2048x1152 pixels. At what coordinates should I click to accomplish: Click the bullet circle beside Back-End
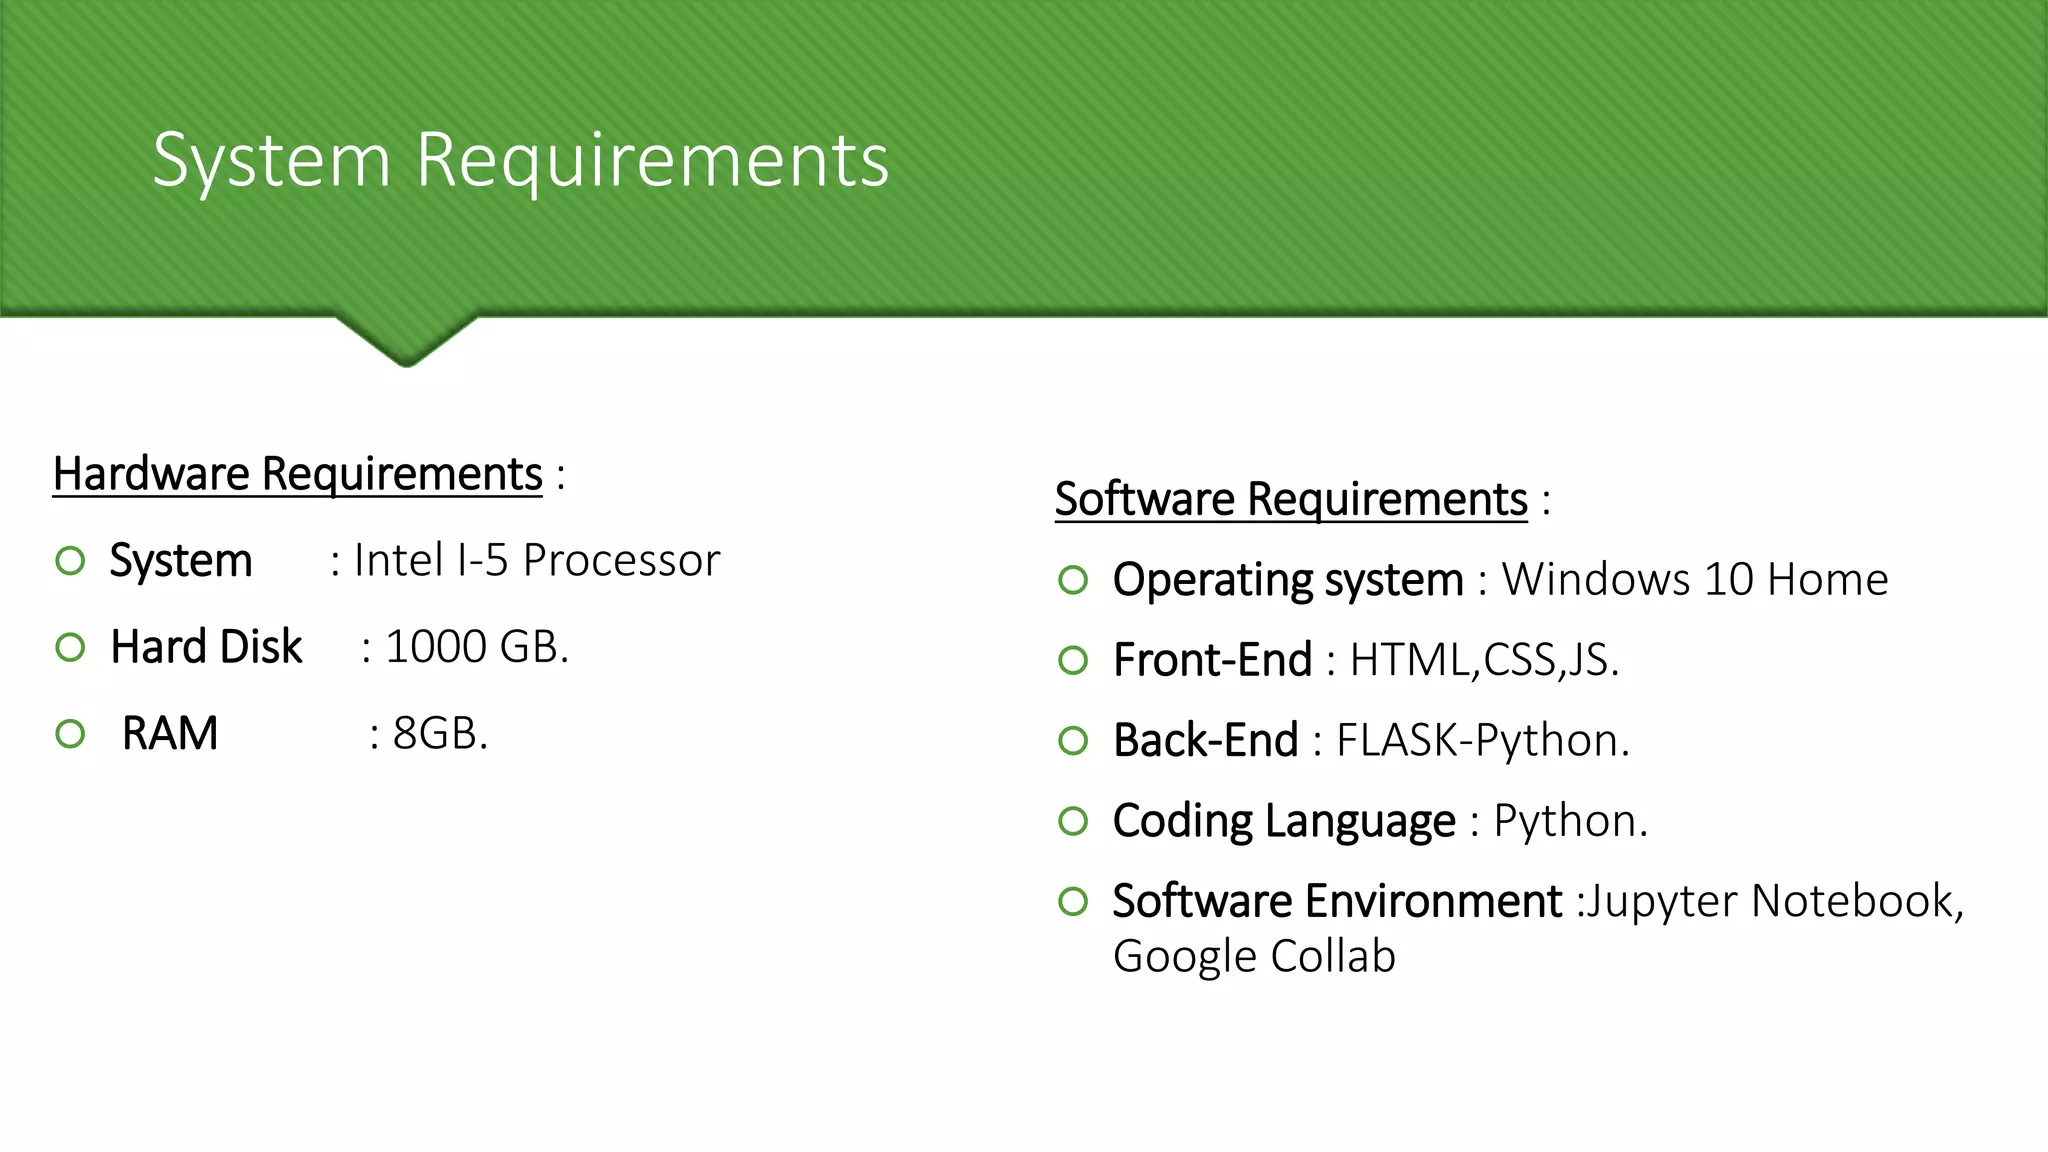1073,741
